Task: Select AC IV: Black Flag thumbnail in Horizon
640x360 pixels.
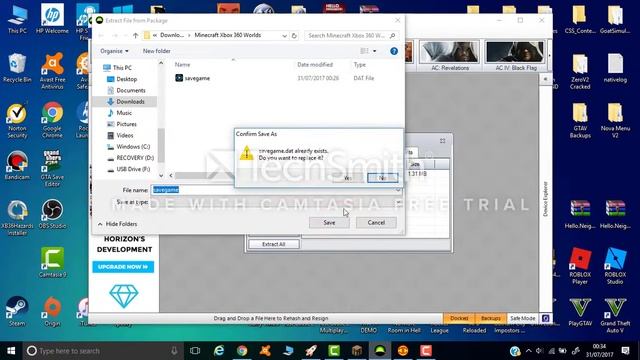Action: pyautogui.click(x=516, y=56)
